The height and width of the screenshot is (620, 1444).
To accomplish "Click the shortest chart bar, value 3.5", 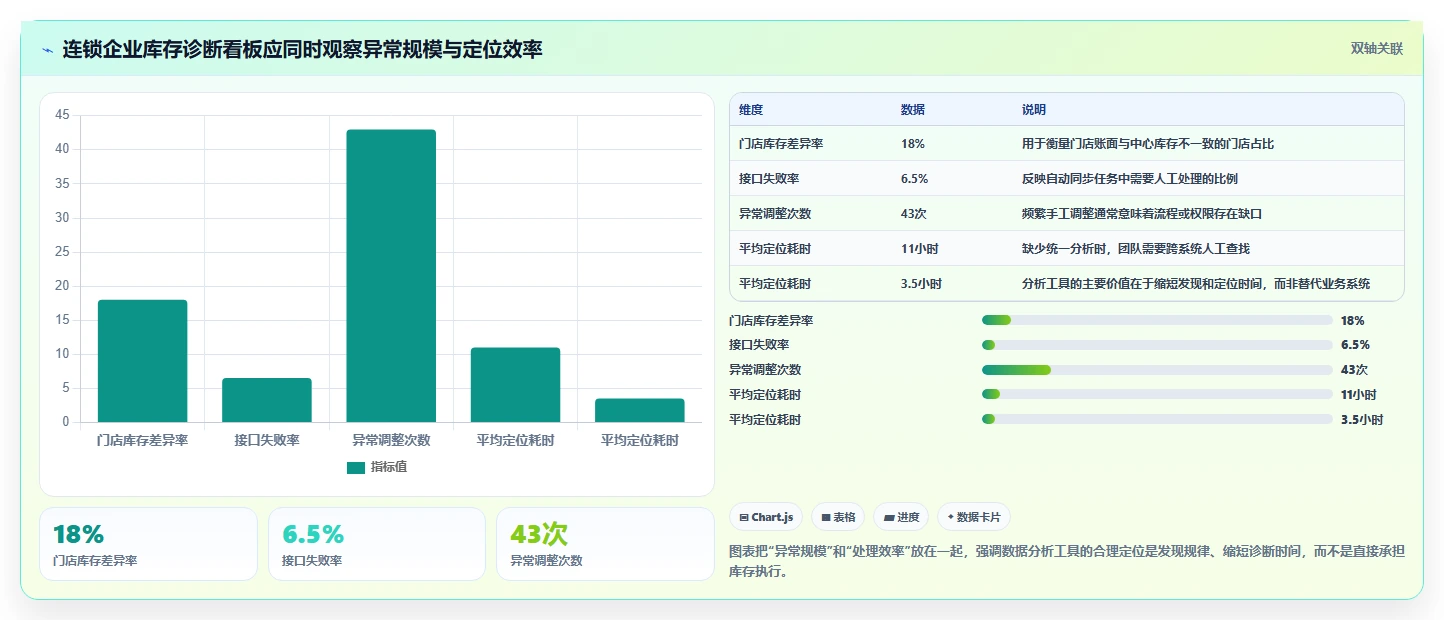I will click(640, 410).
